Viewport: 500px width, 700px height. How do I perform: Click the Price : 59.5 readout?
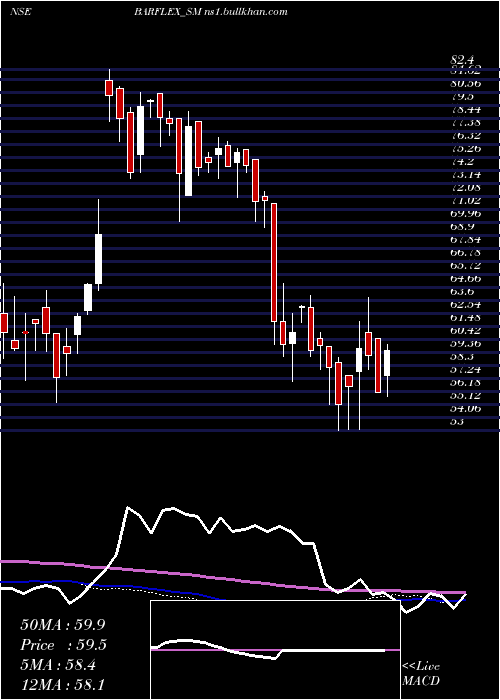point(63,645)
